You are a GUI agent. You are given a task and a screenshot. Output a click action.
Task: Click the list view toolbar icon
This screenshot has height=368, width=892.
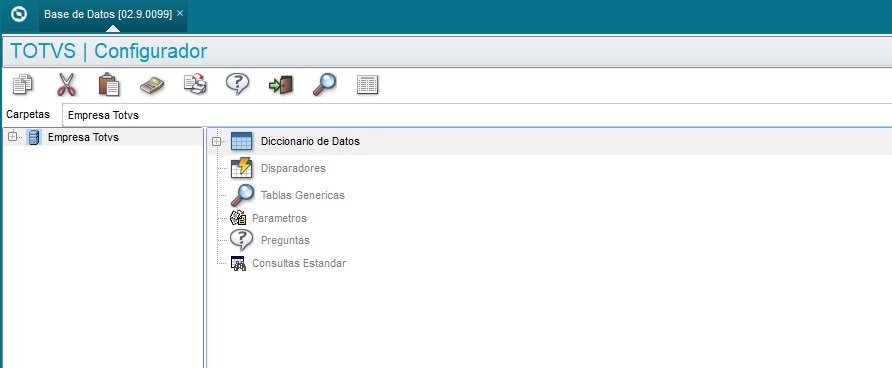(367, 85)
